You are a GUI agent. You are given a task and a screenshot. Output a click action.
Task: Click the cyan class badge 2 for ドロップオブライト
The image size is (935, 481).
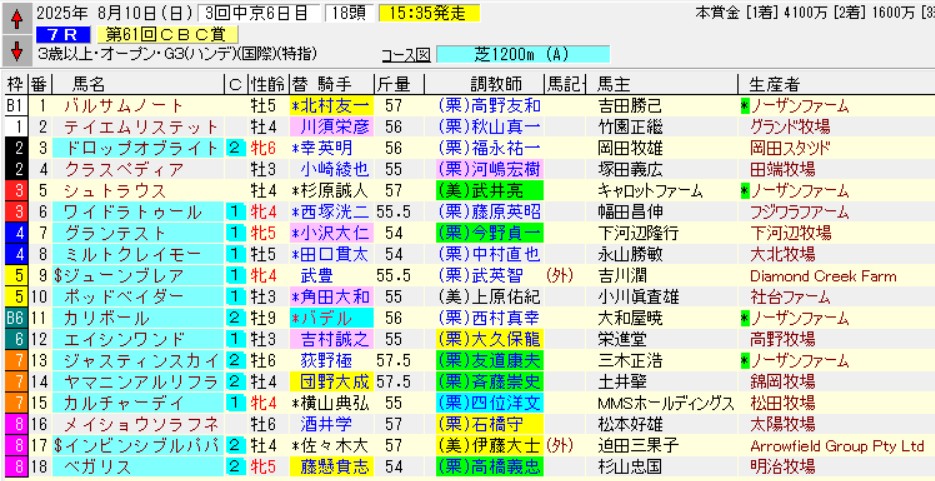pos(234,148)
